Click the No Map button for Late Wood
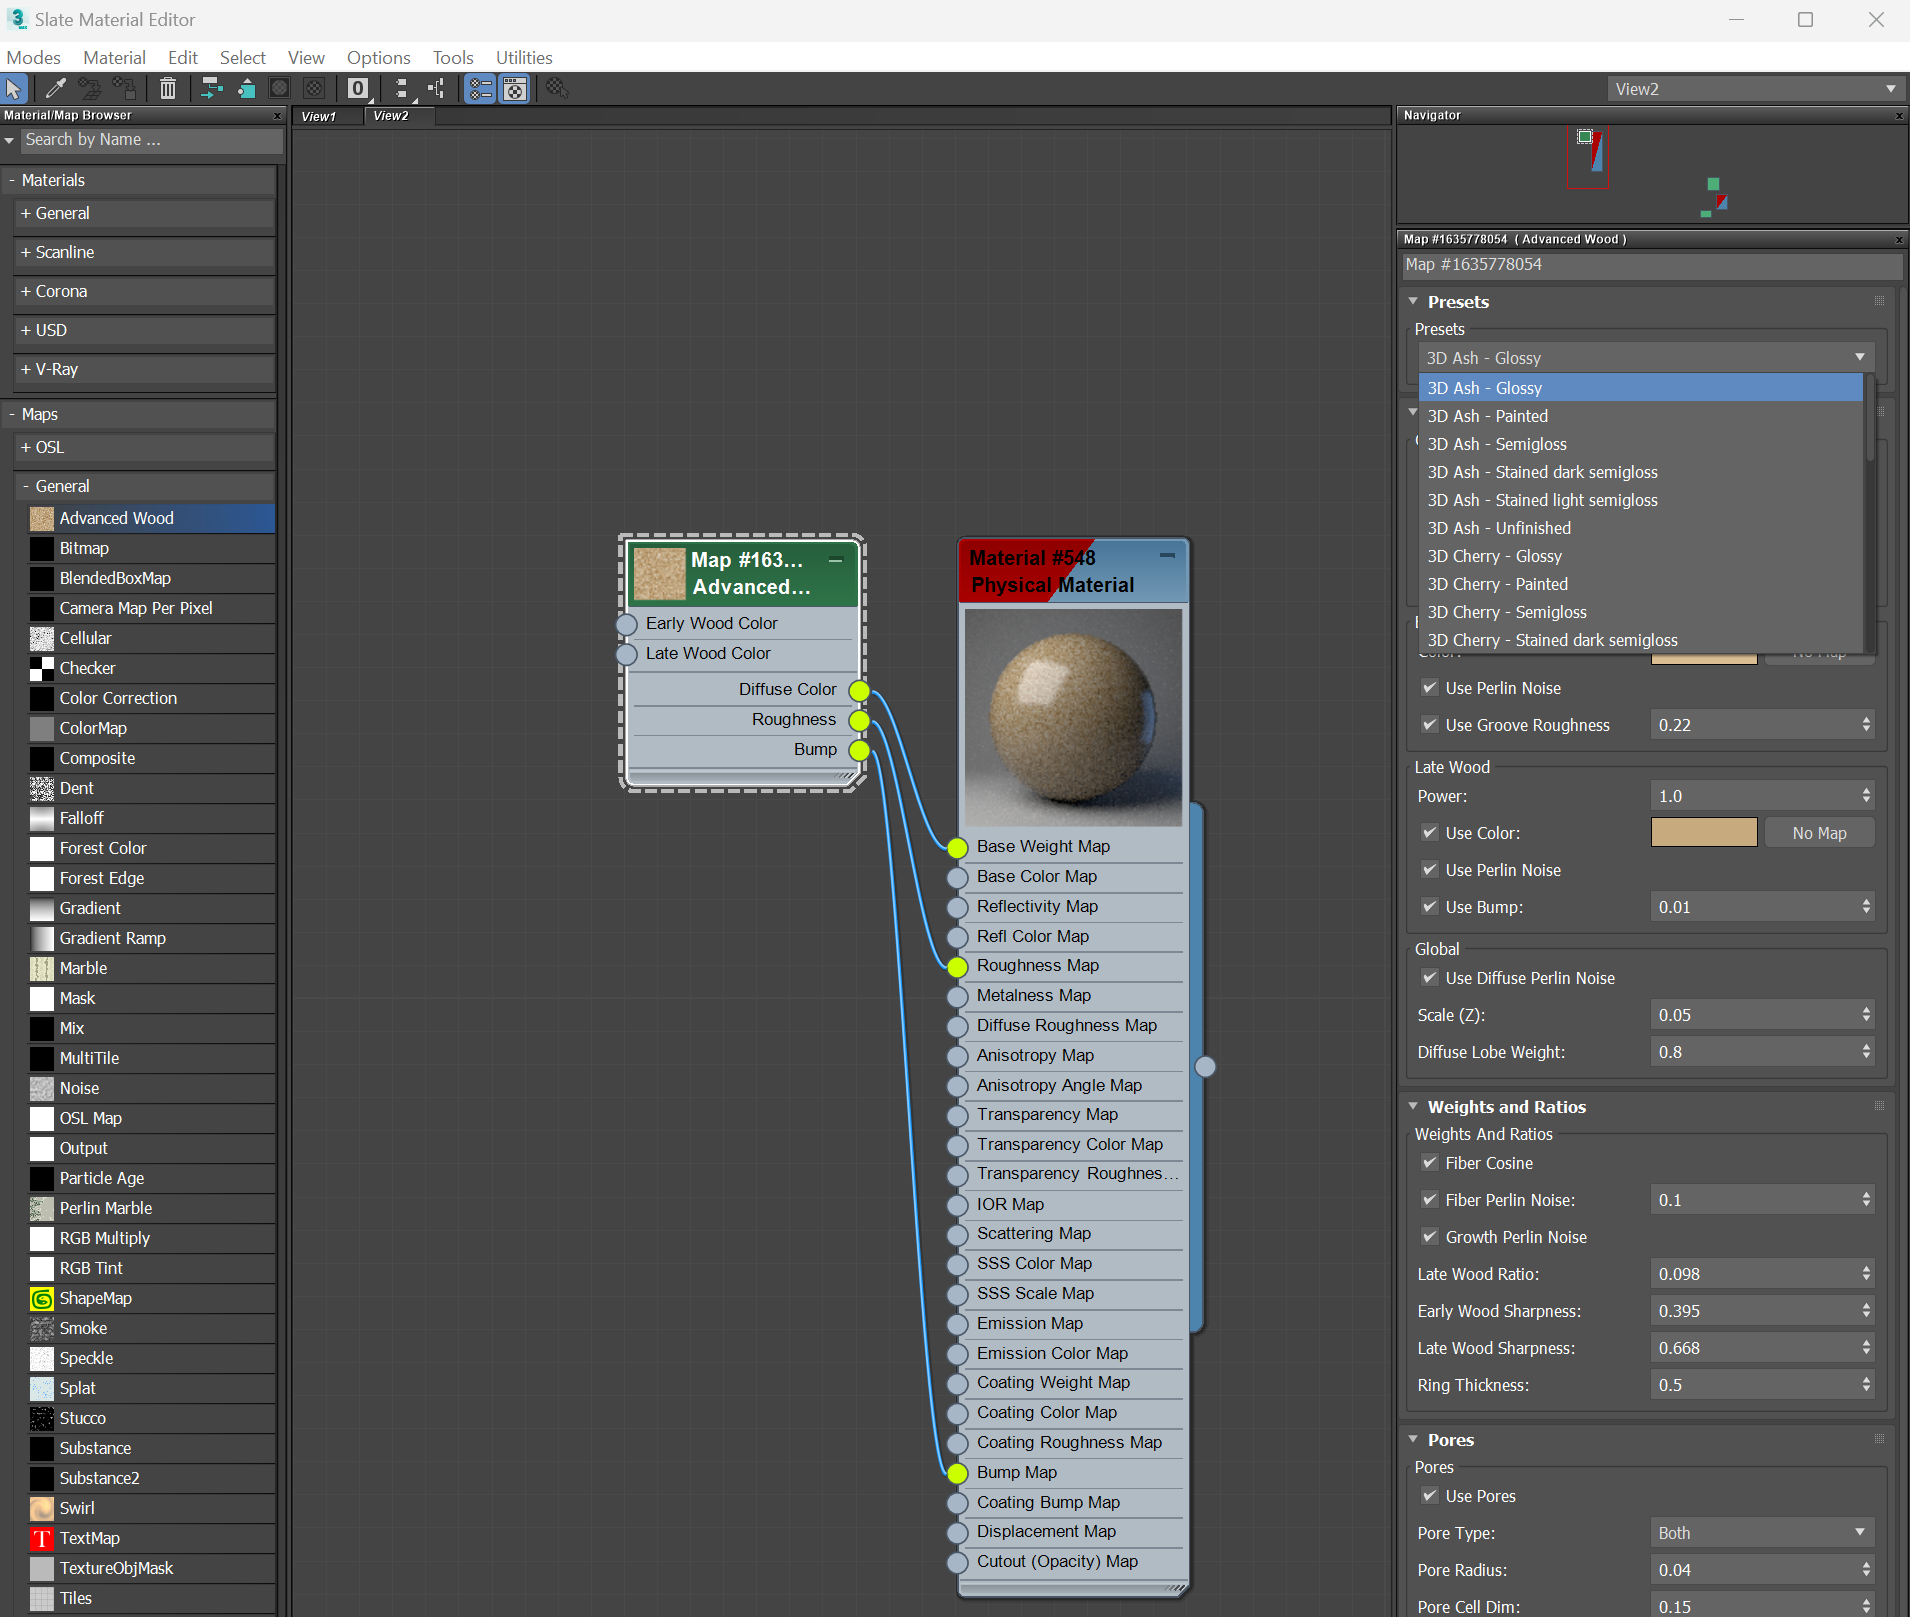Viewport: 1910px width, 1617px height. [1818, 832]
